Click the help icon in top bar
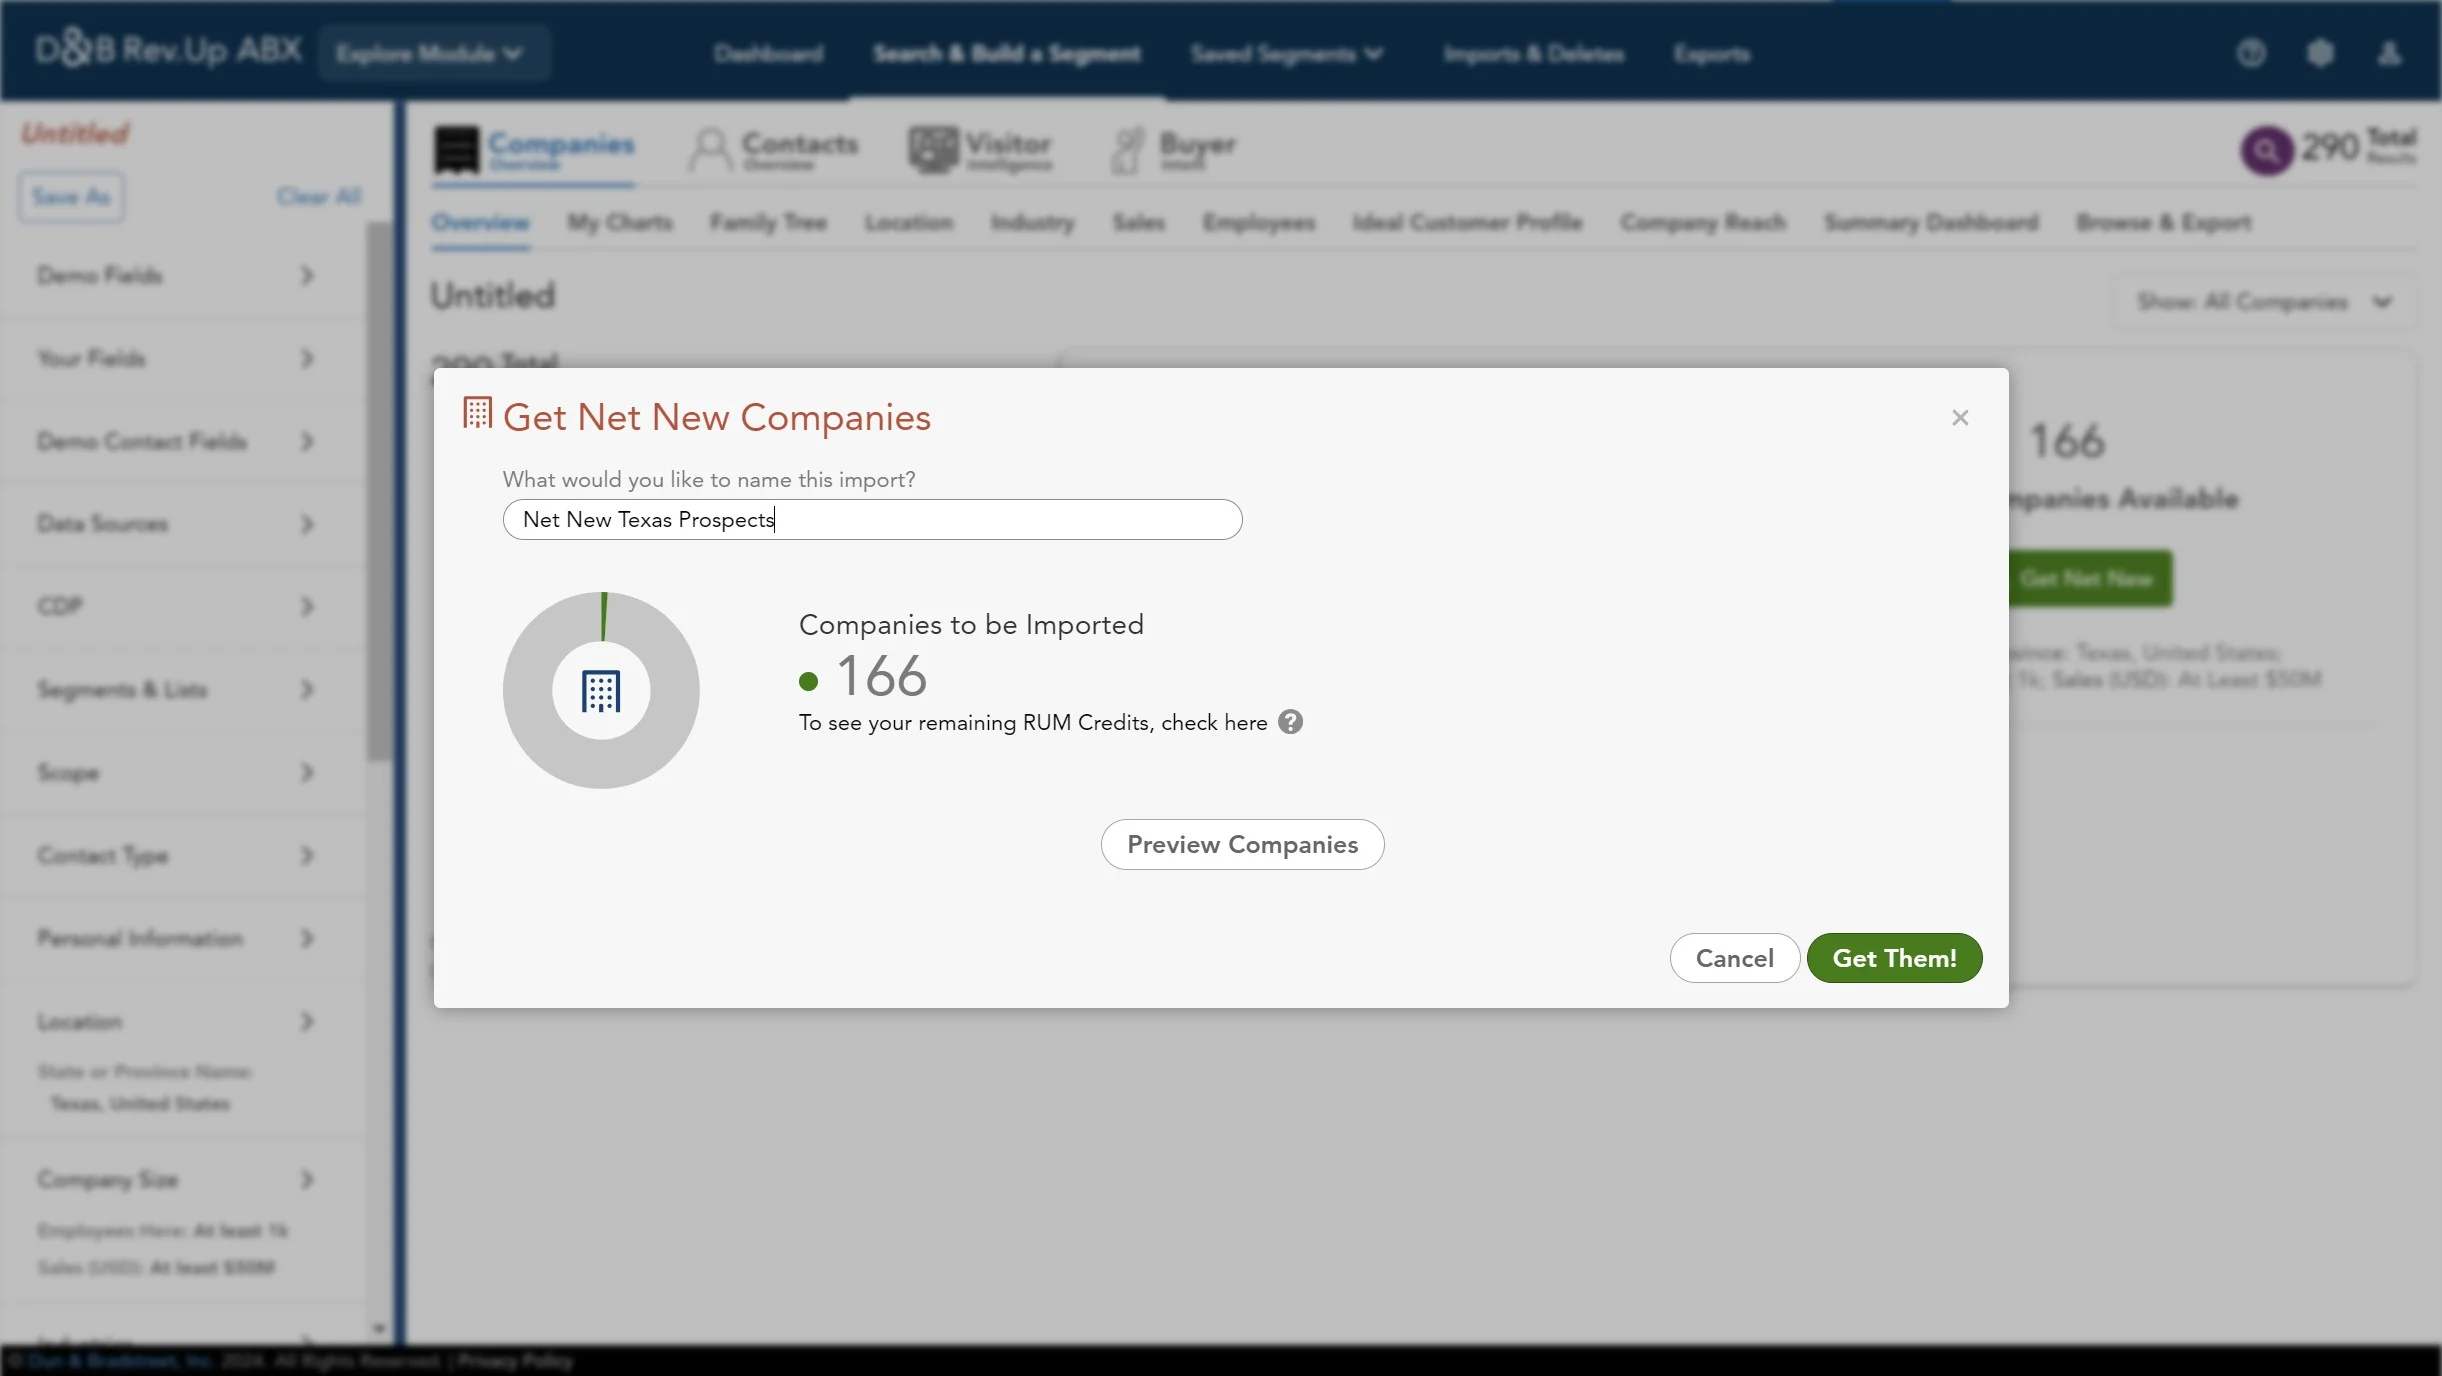The height and width of the screenshot is (1376, 2442). (2251, 53)
